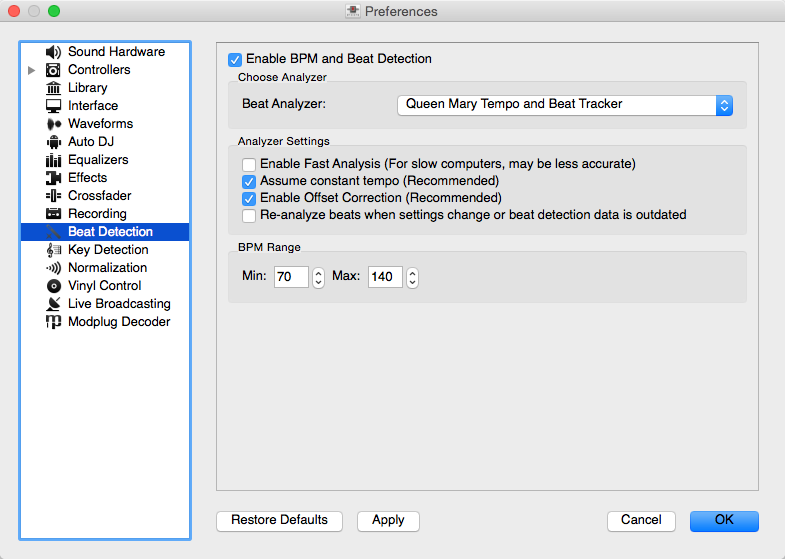The width and height of the screenshot is (785, 559).
Task: Decrease the Min BPM stepper value
Action: pos(318,283)
